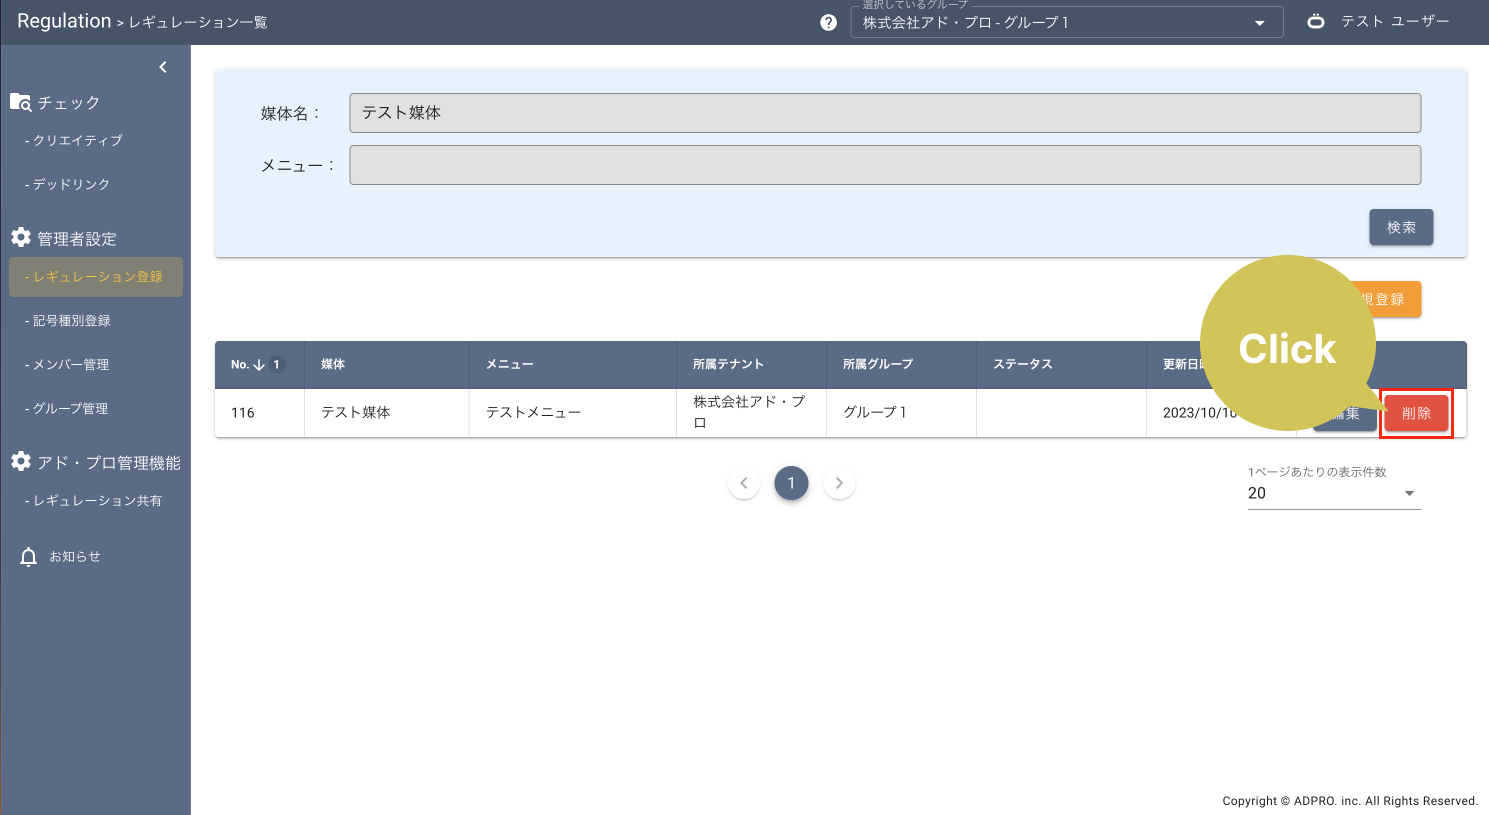Select page 1 in the pagination control
Screen dimensions: 1489x815
(791, 482)
